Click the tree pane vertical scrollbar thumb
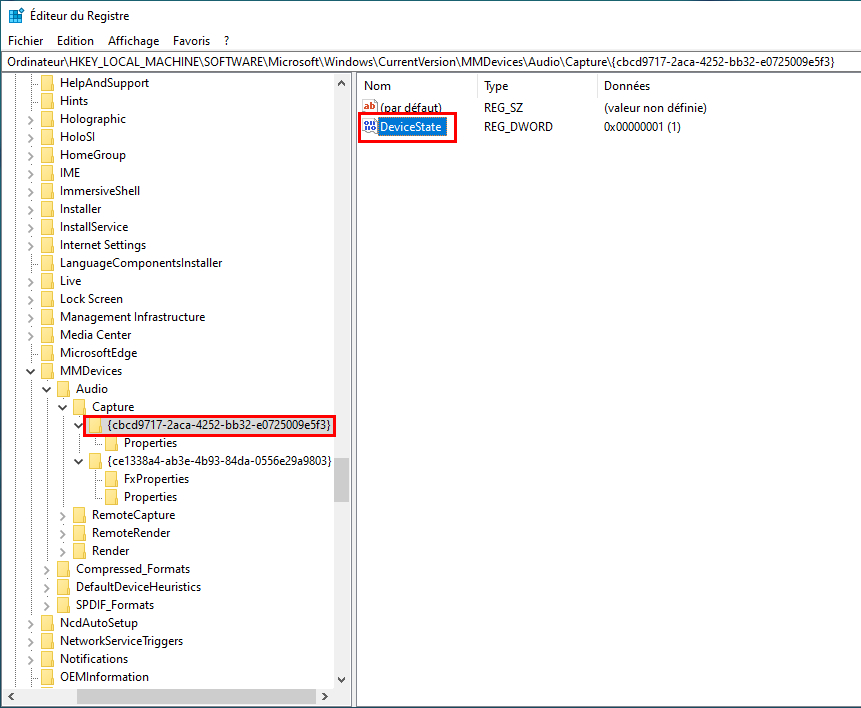The image size is (861, 708). (342, 480)
